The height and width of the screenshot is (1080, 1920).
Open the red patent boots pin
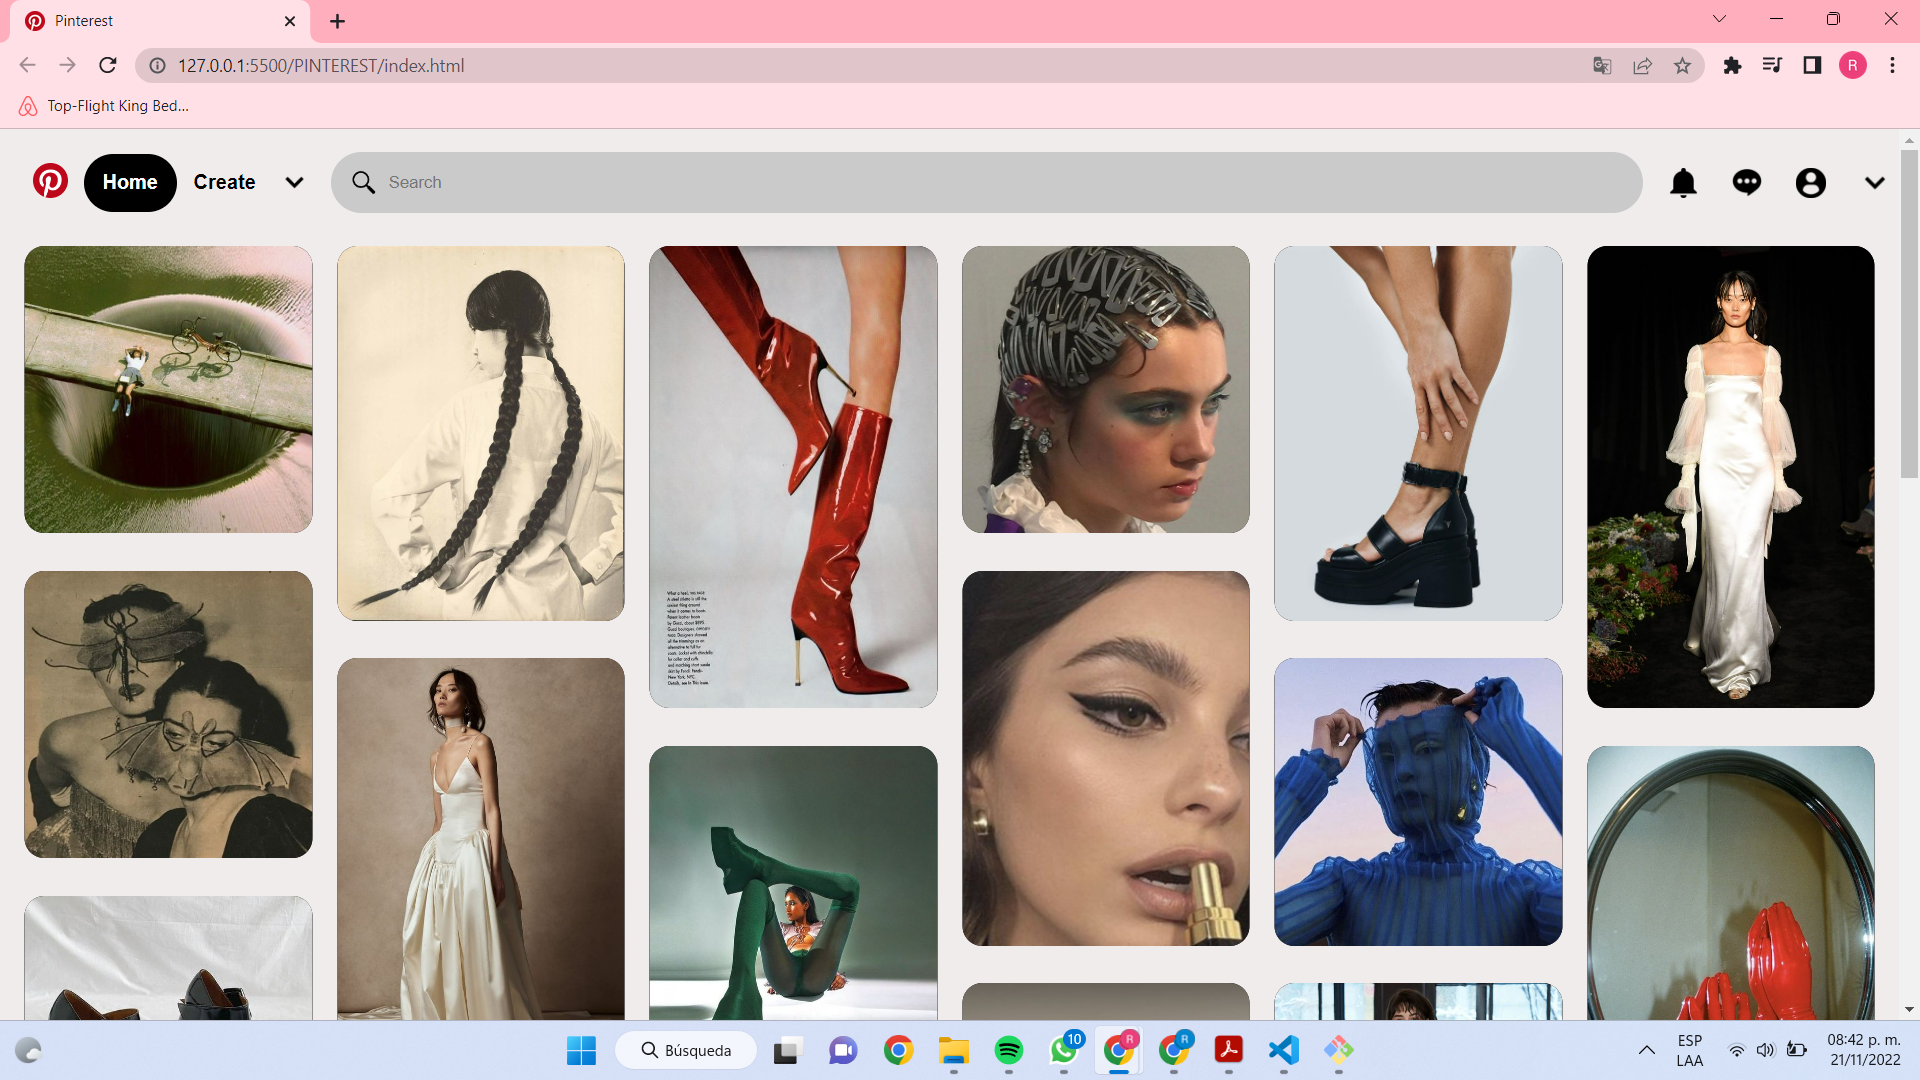(x=793, y=477)
